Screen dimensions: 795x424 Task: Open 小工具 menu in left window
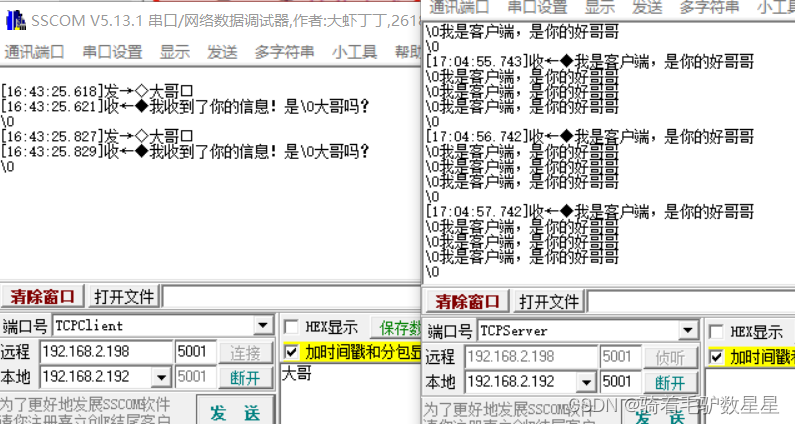coord(354,52)
